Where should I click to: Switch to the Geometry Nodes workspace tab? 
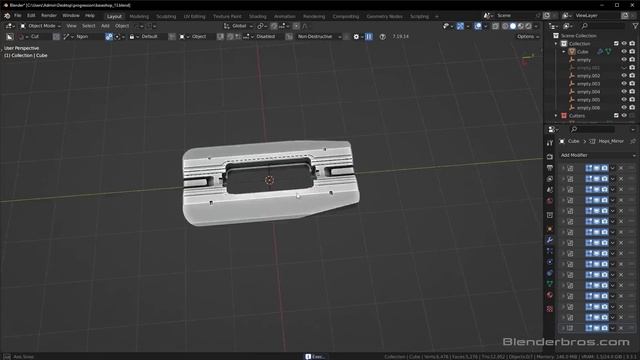coord(384,16)
